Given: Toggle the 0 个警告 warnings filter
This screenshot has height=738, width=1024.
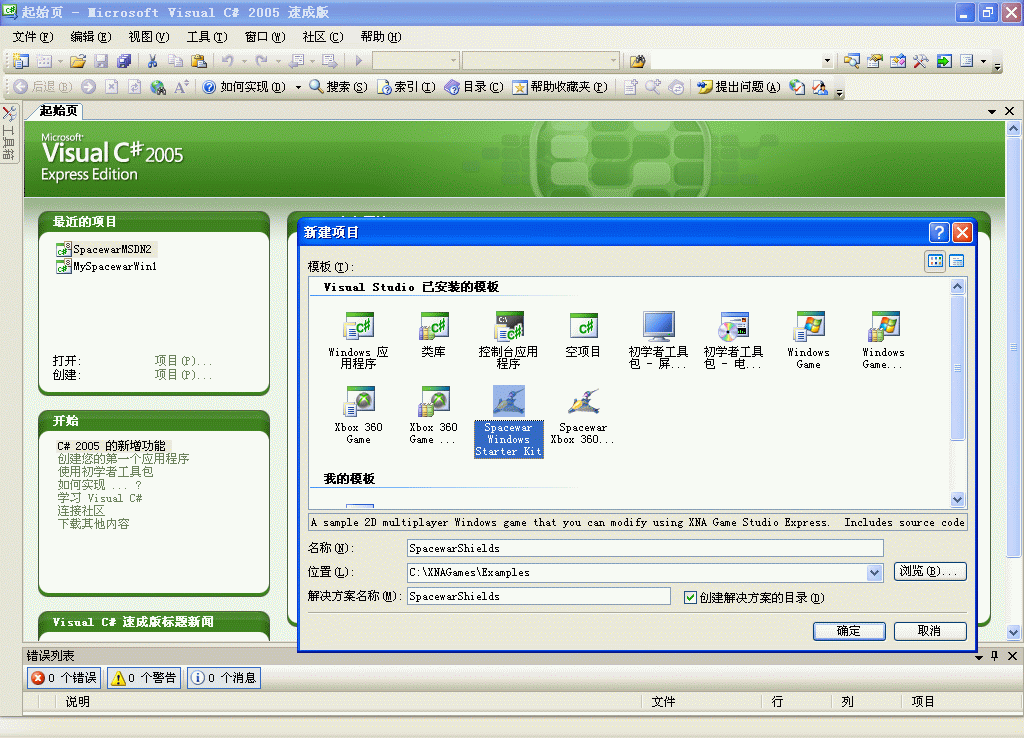Looking at the screenshot, I should (144, 678).
